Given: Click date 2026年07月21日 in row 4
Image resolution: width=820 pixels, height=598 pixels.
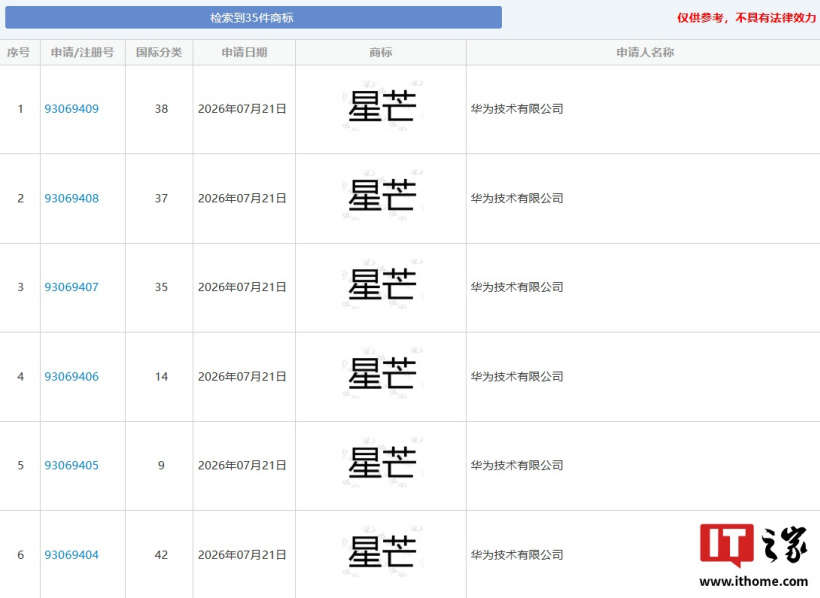Looking at the screenshot, I should [242, 377].
